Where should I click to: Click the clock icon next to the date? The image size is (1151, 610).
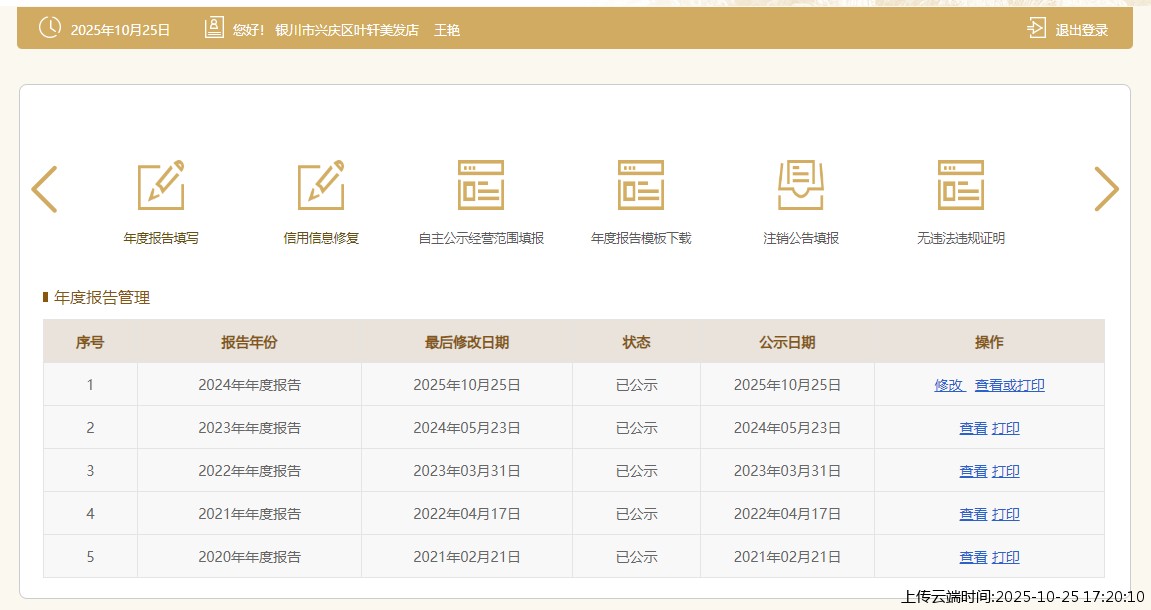coord(50,29)
